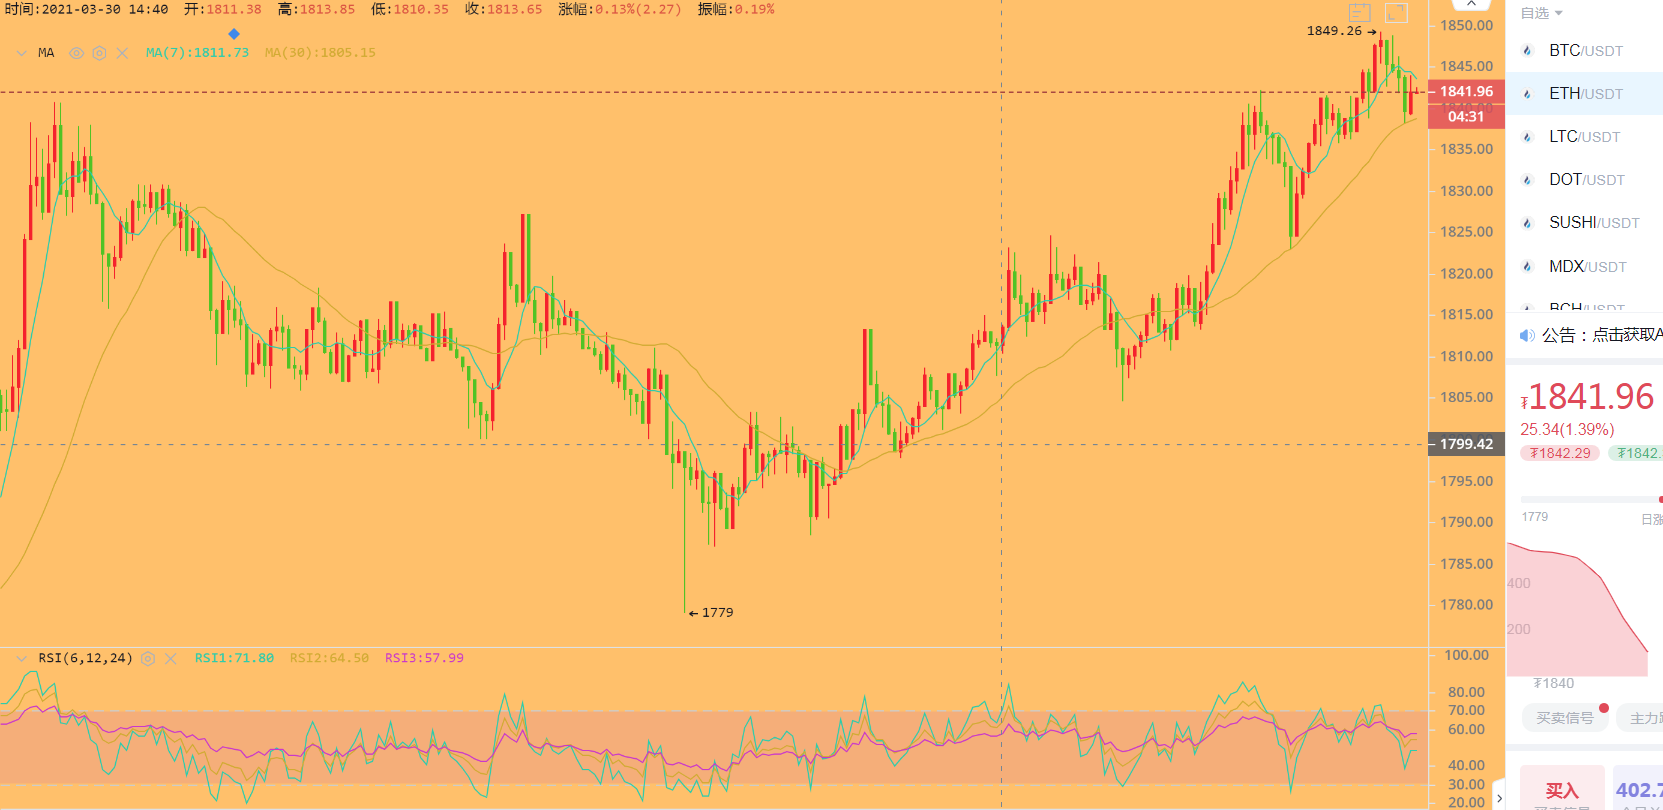The image size is (1663, 810).
Task: Select ETH/USDT pair
Action: click(1585, 93)
